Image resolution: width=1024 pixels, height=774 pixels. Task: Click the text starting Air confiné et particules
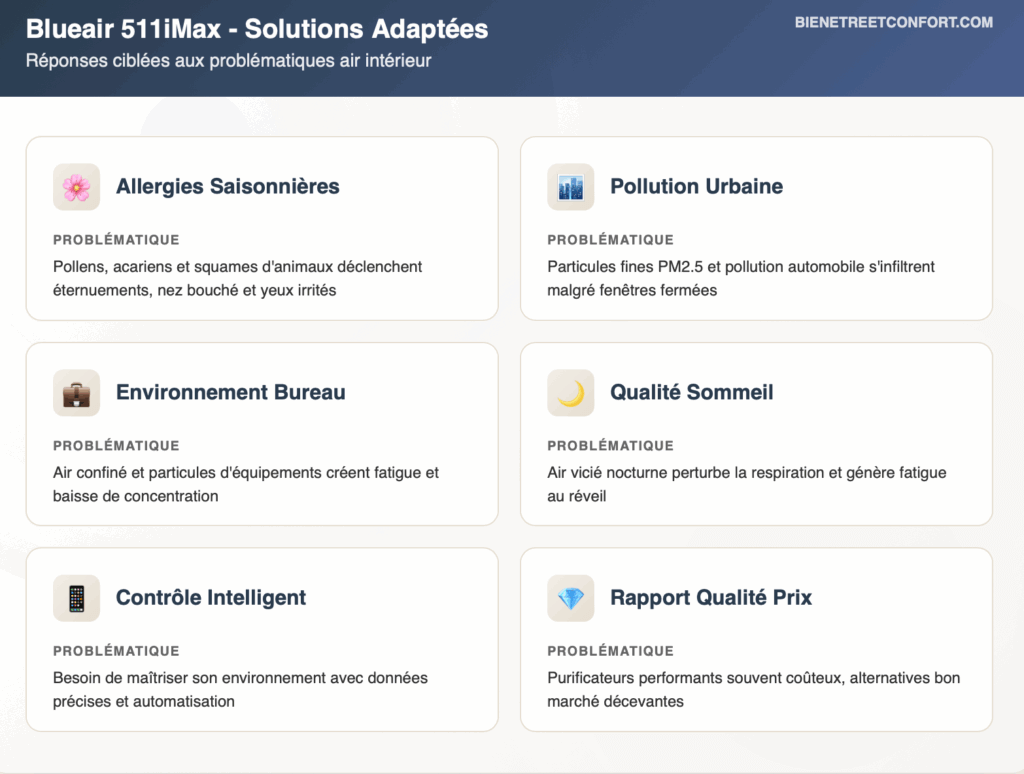pyautogui.click(x=246, y=484)
